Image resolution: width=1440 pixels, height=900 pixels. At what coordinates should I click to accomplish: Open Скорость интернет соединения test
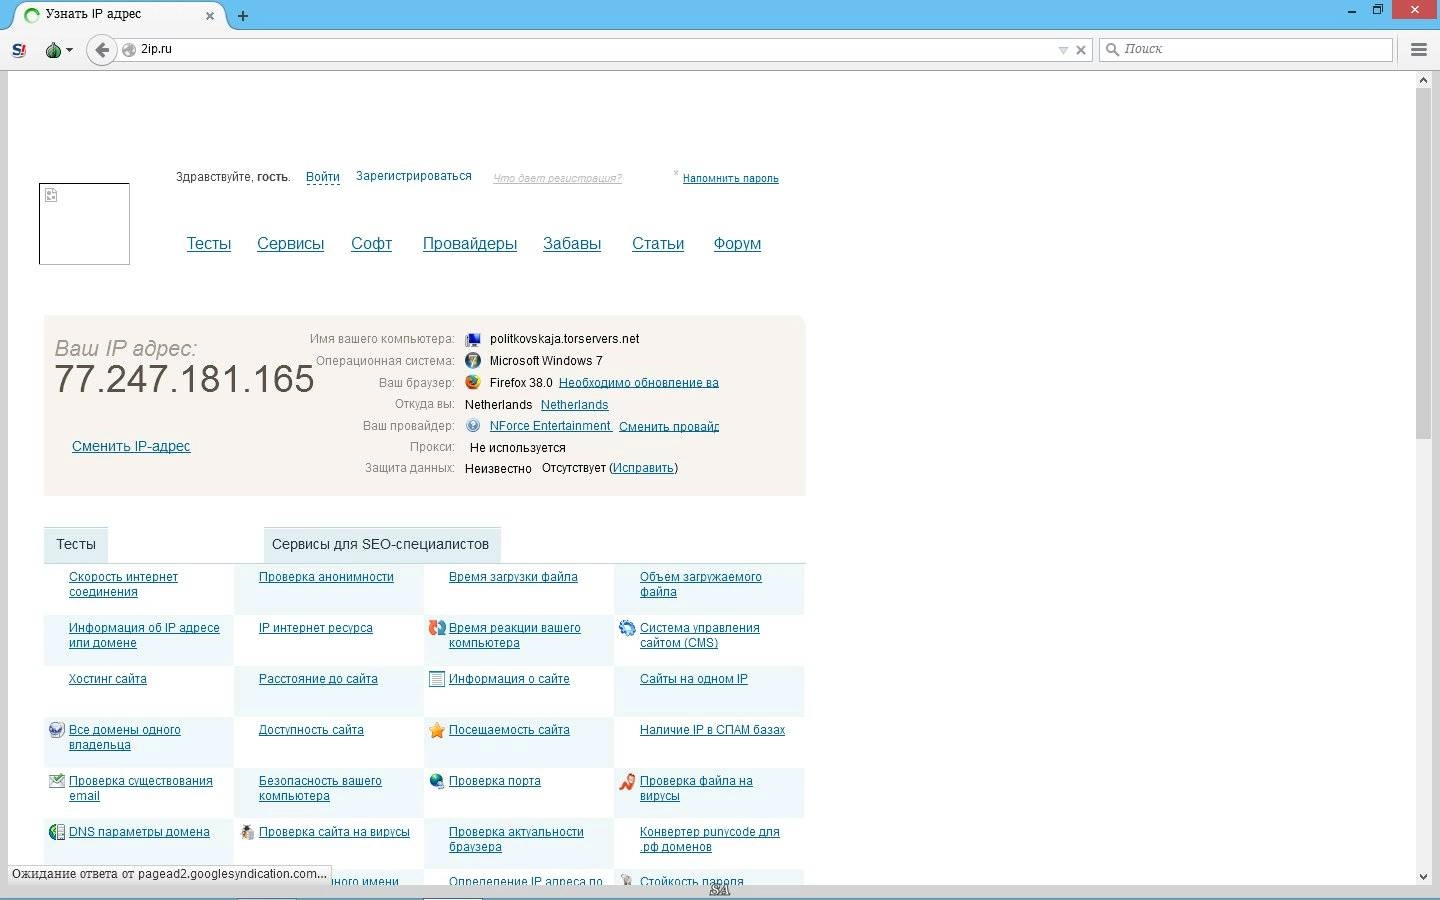pos(123,584)
